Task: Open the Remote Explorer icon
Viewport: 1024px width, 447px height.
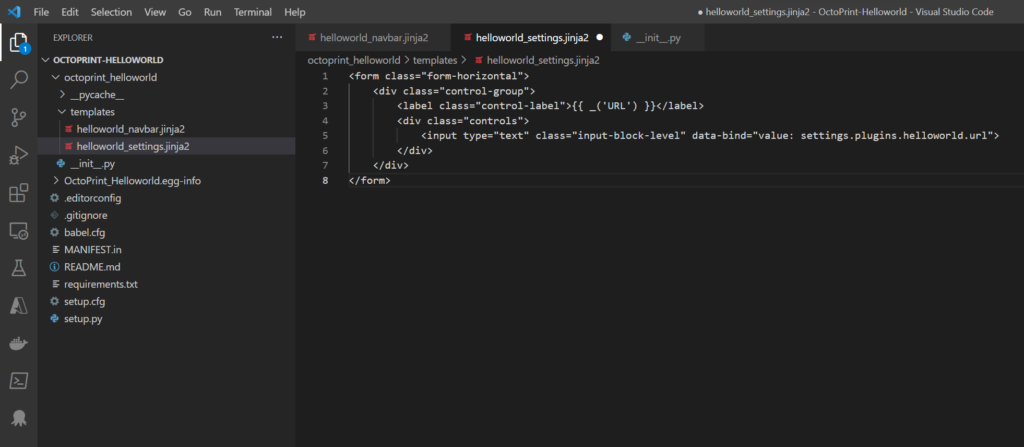Action: point(18,230)
